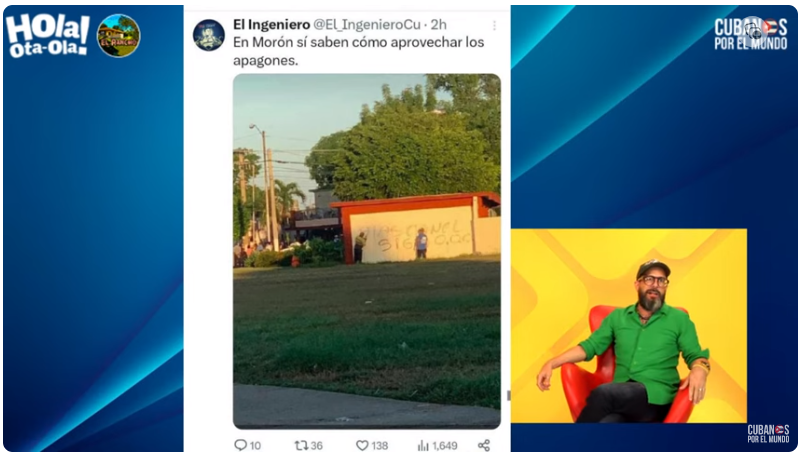Click El Ingeniero profile avatar

pyautogui.click(x=208, y=35)
